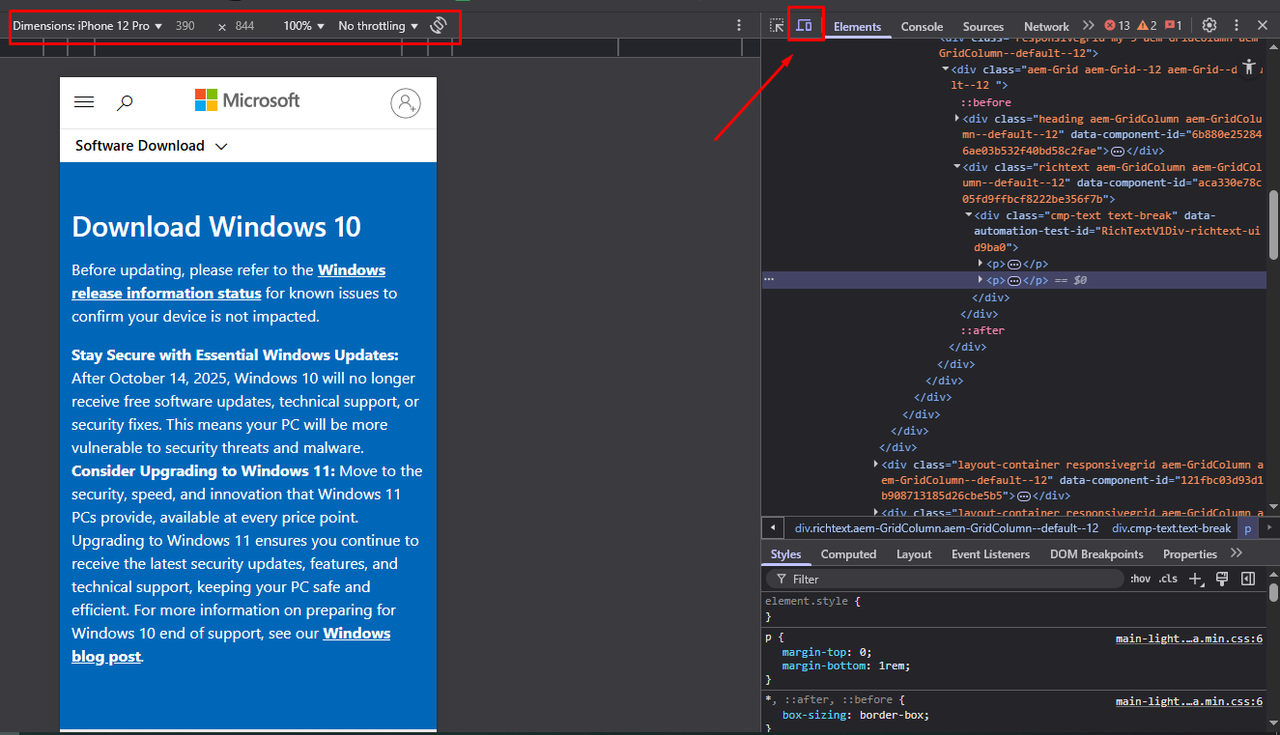Click the account sign-in avatar icon
This screenshot has width=1280, height=735.
(x=405, y=102)
